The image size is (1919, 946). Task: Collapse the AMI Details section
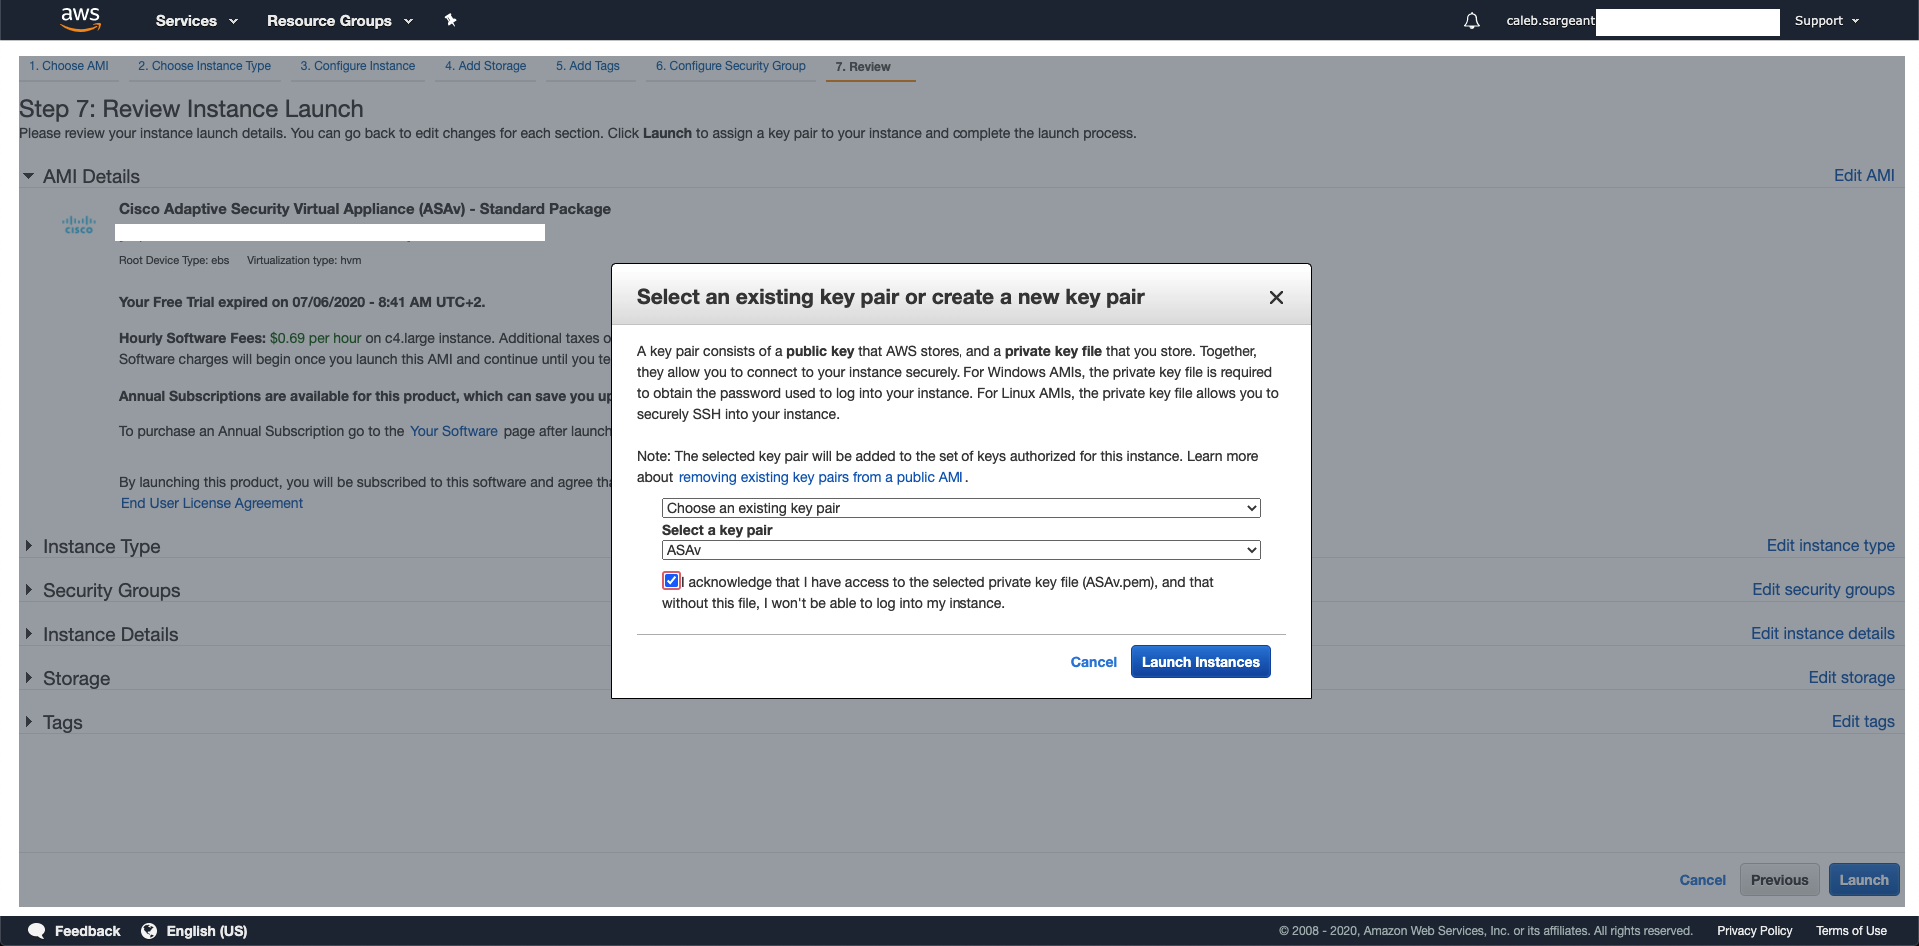click(x=28, y=176)
